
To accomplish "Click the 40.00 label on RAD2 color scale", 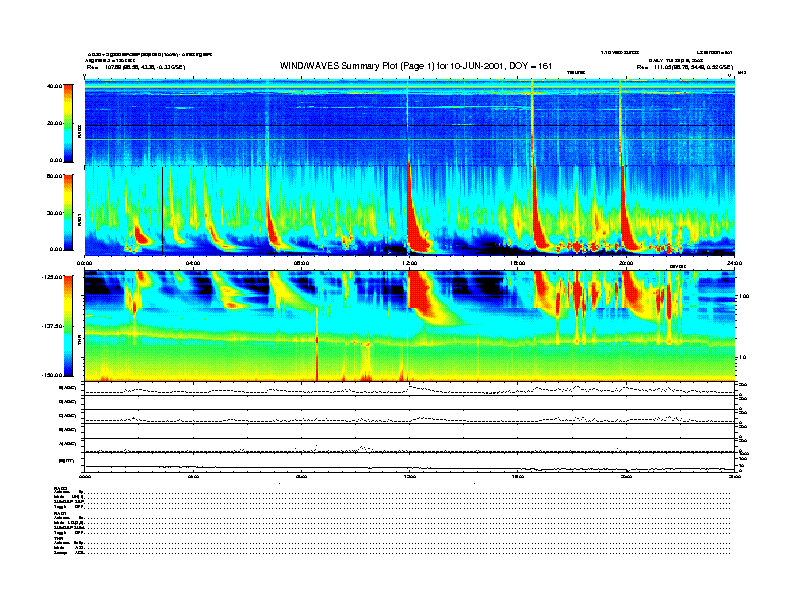I will (54, 86).
